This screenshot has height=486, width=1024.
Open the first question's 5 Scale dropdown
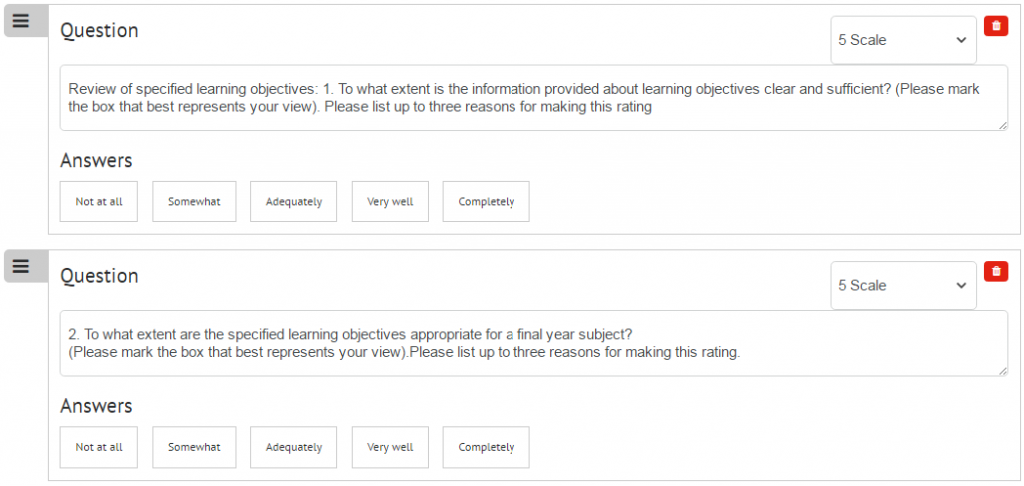pyautogui.click(x=903, y=40)
